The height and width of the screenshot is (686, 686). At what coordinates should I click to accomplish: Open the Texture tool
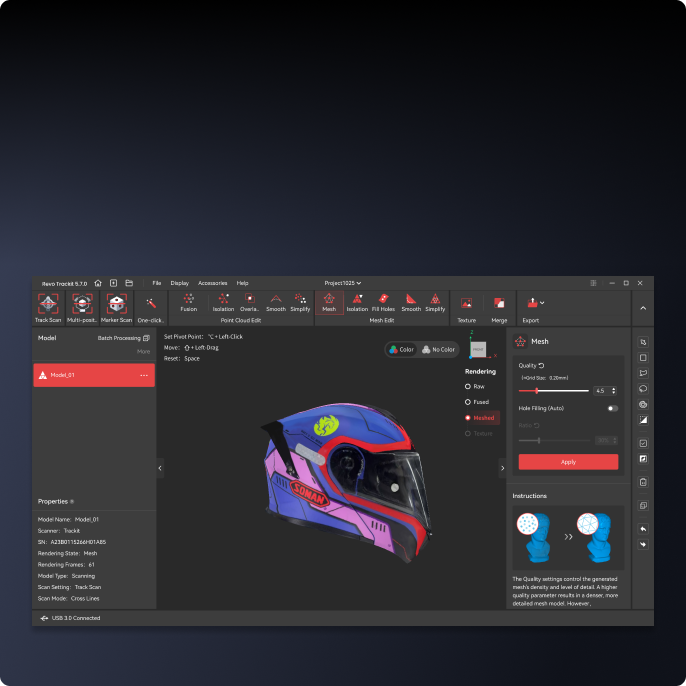coord(466,304)
